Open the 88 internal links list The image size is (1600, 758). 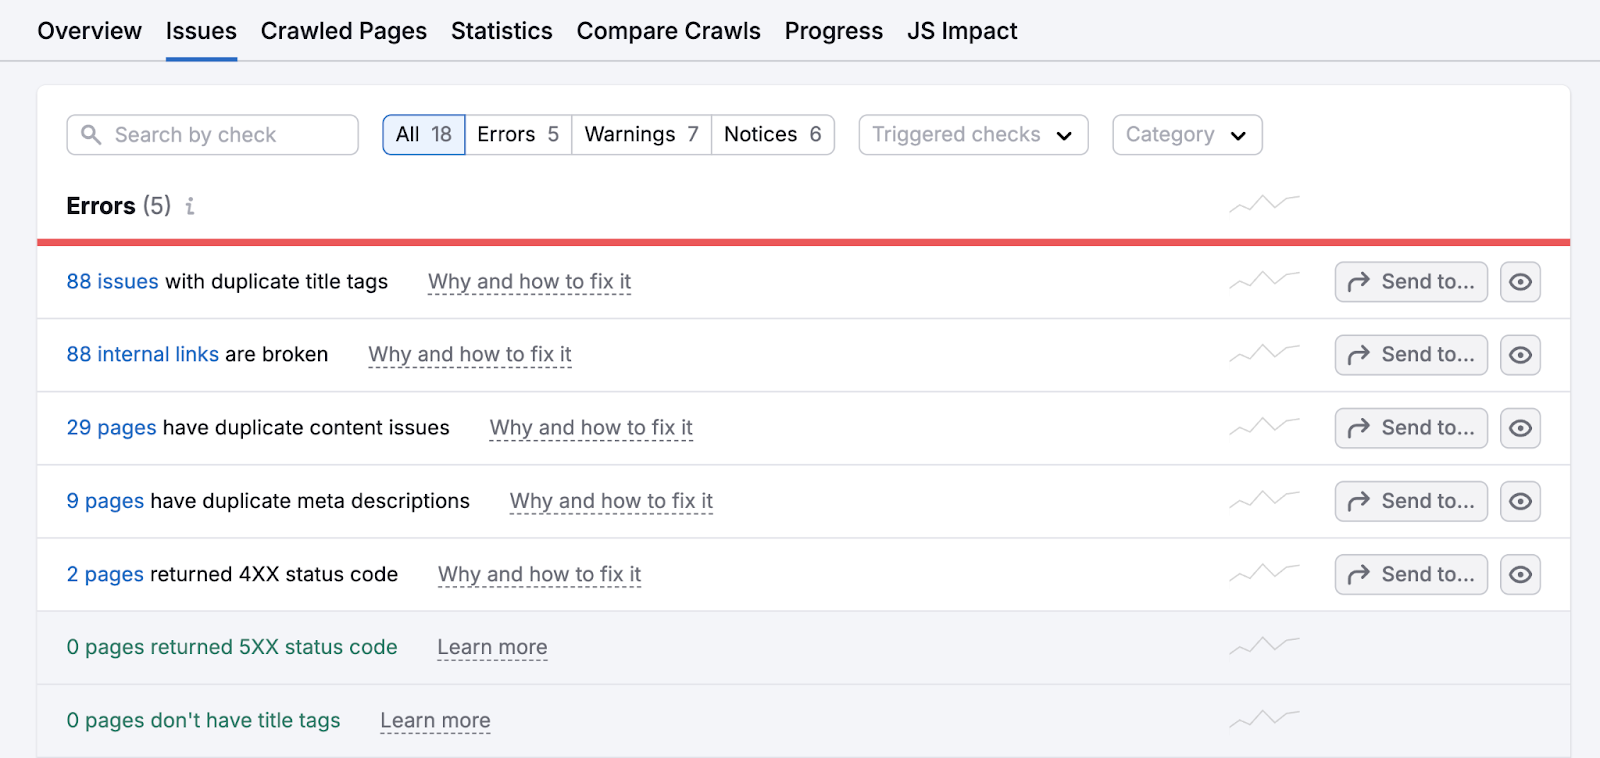click(142, 355)
